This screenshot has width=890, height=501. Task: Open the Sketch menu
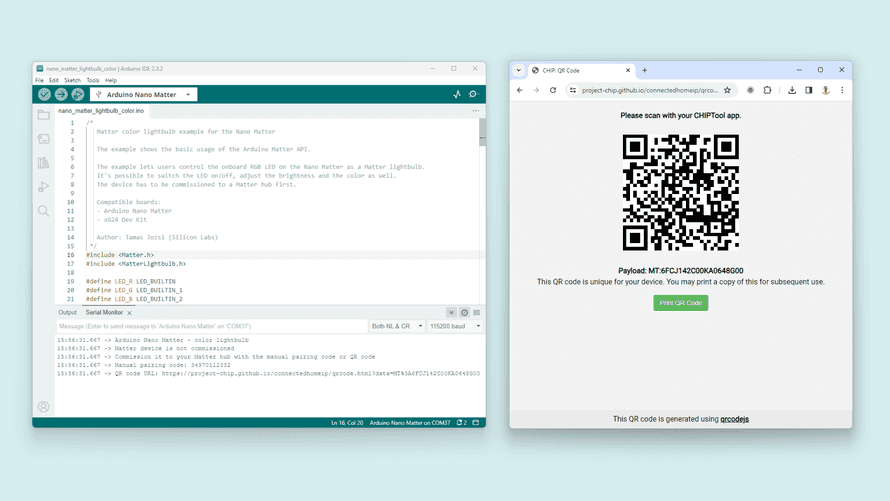pos(72,80)
